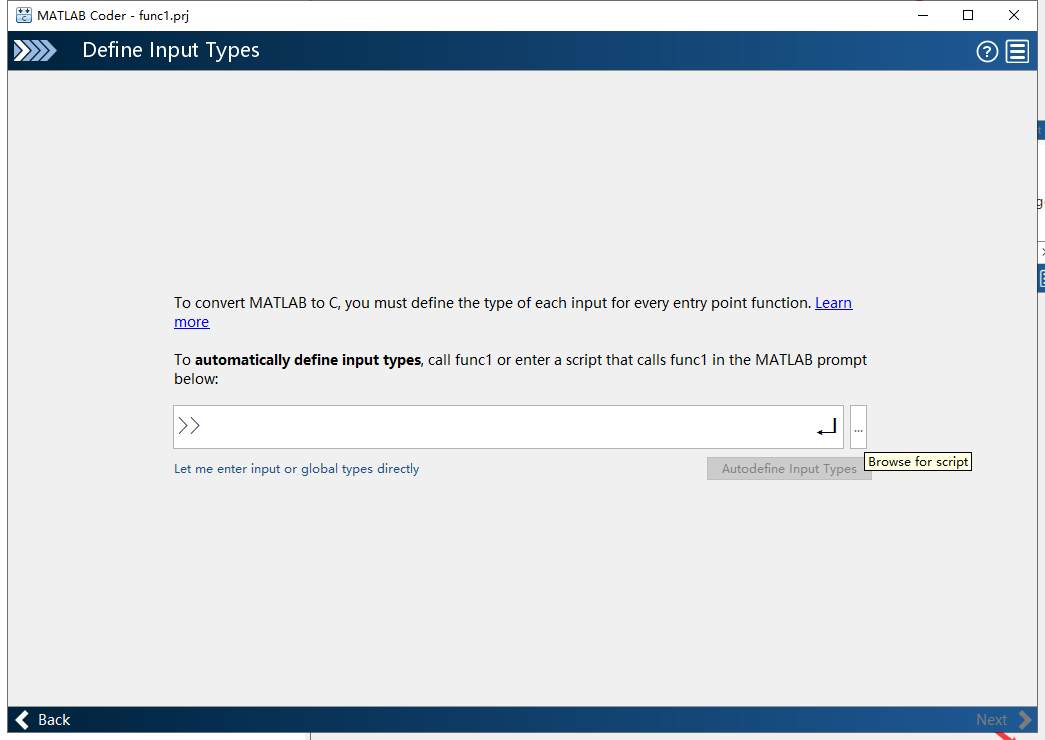Close the MATLAB Coder window

point(1014,15)
